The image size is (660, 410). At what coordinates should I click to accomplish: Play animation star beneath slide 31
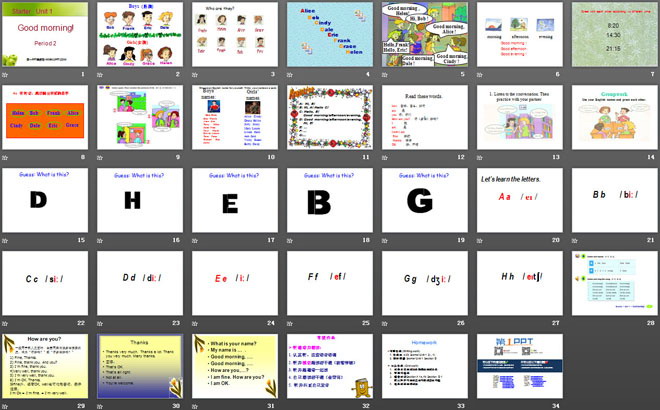tap(195, 407)
